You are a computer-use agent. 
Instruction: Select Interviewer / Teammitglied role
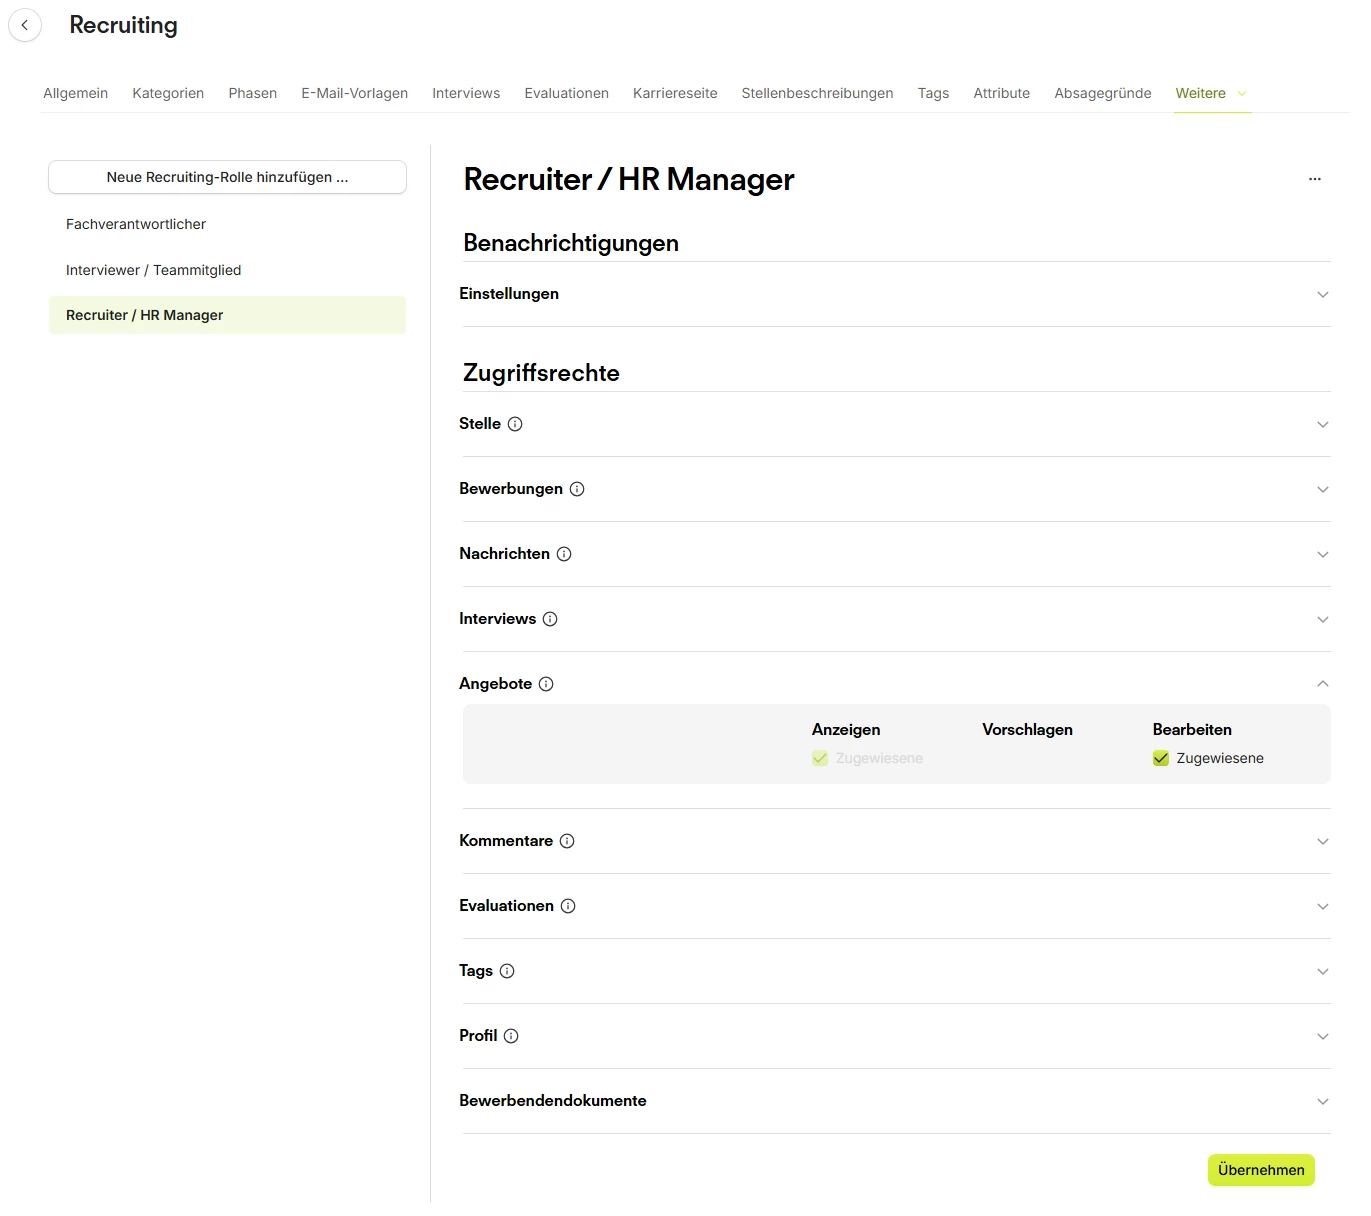pos(153,270)
